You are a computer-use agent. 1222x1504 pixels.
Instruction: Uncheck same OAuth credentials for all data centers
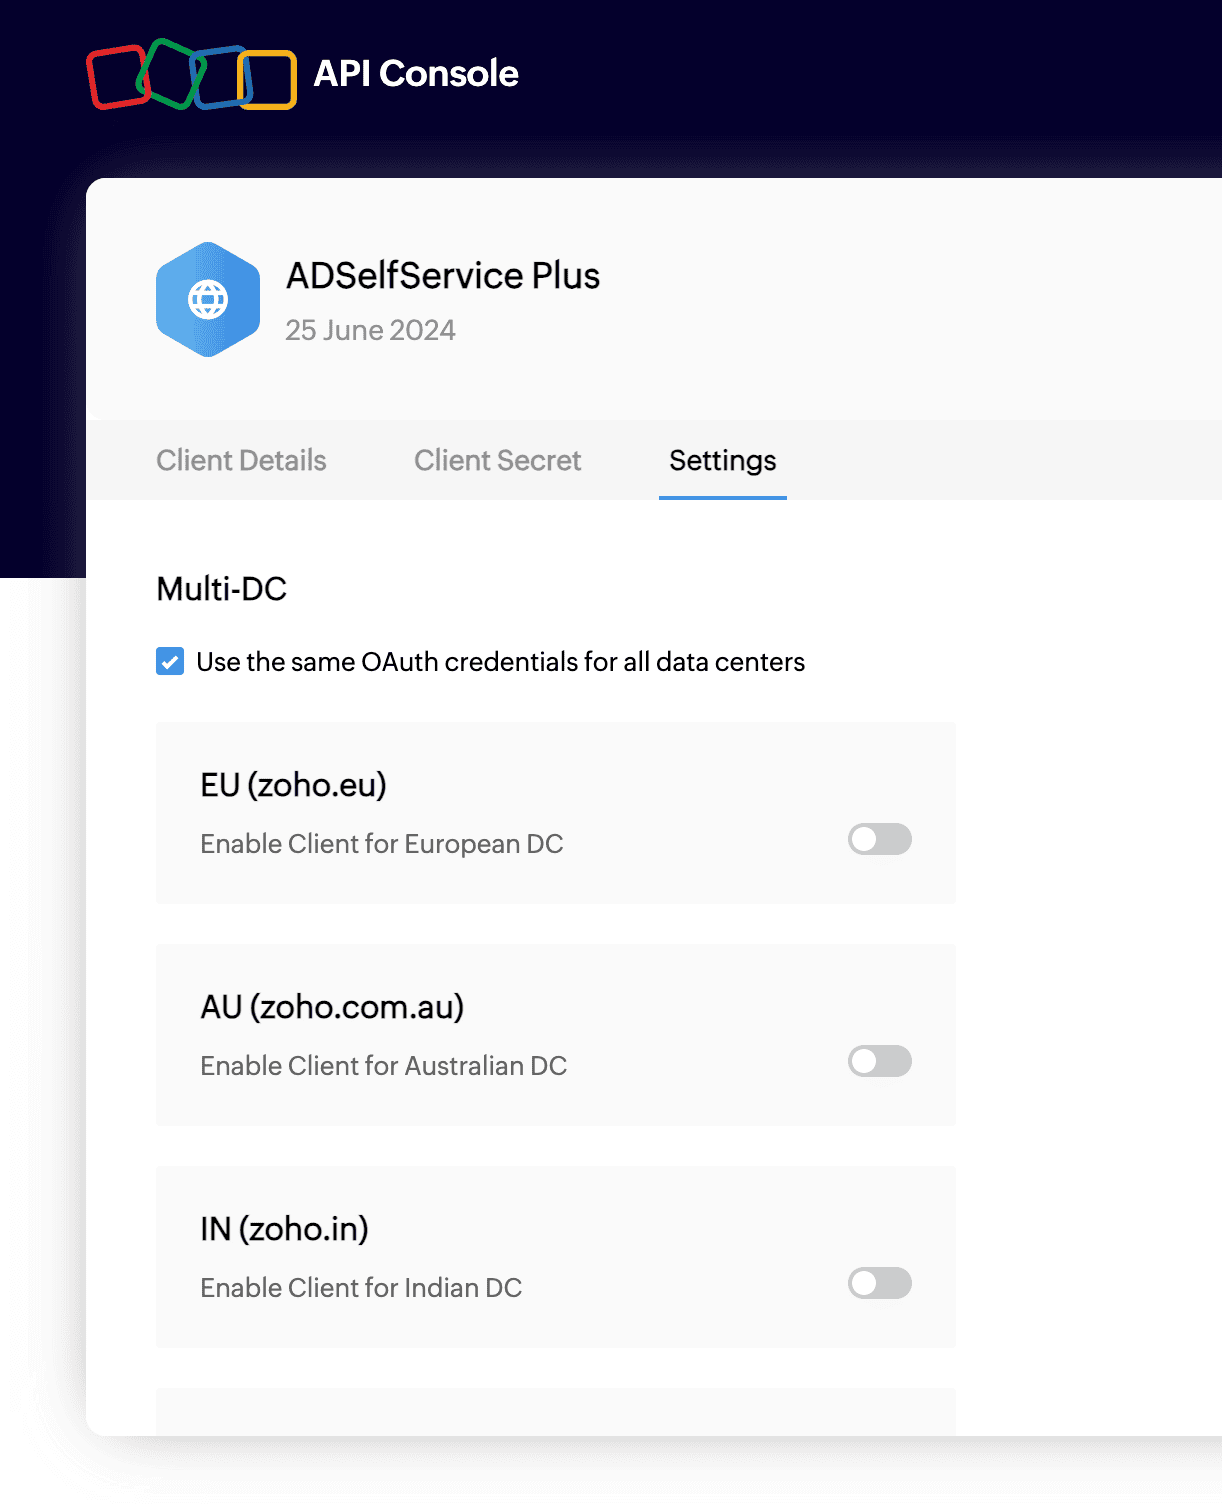point(170,661)
